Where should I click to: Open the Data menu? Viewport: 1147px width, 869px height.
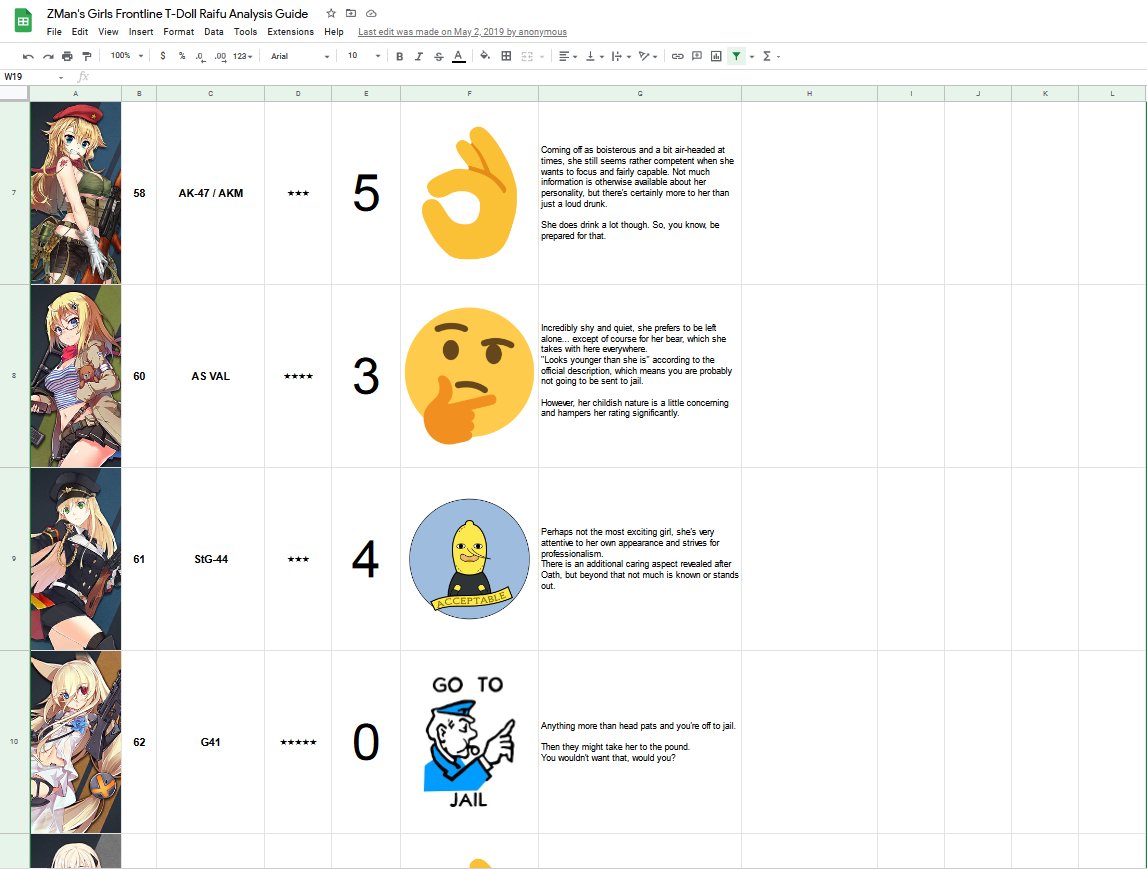[x=214, y=32]
